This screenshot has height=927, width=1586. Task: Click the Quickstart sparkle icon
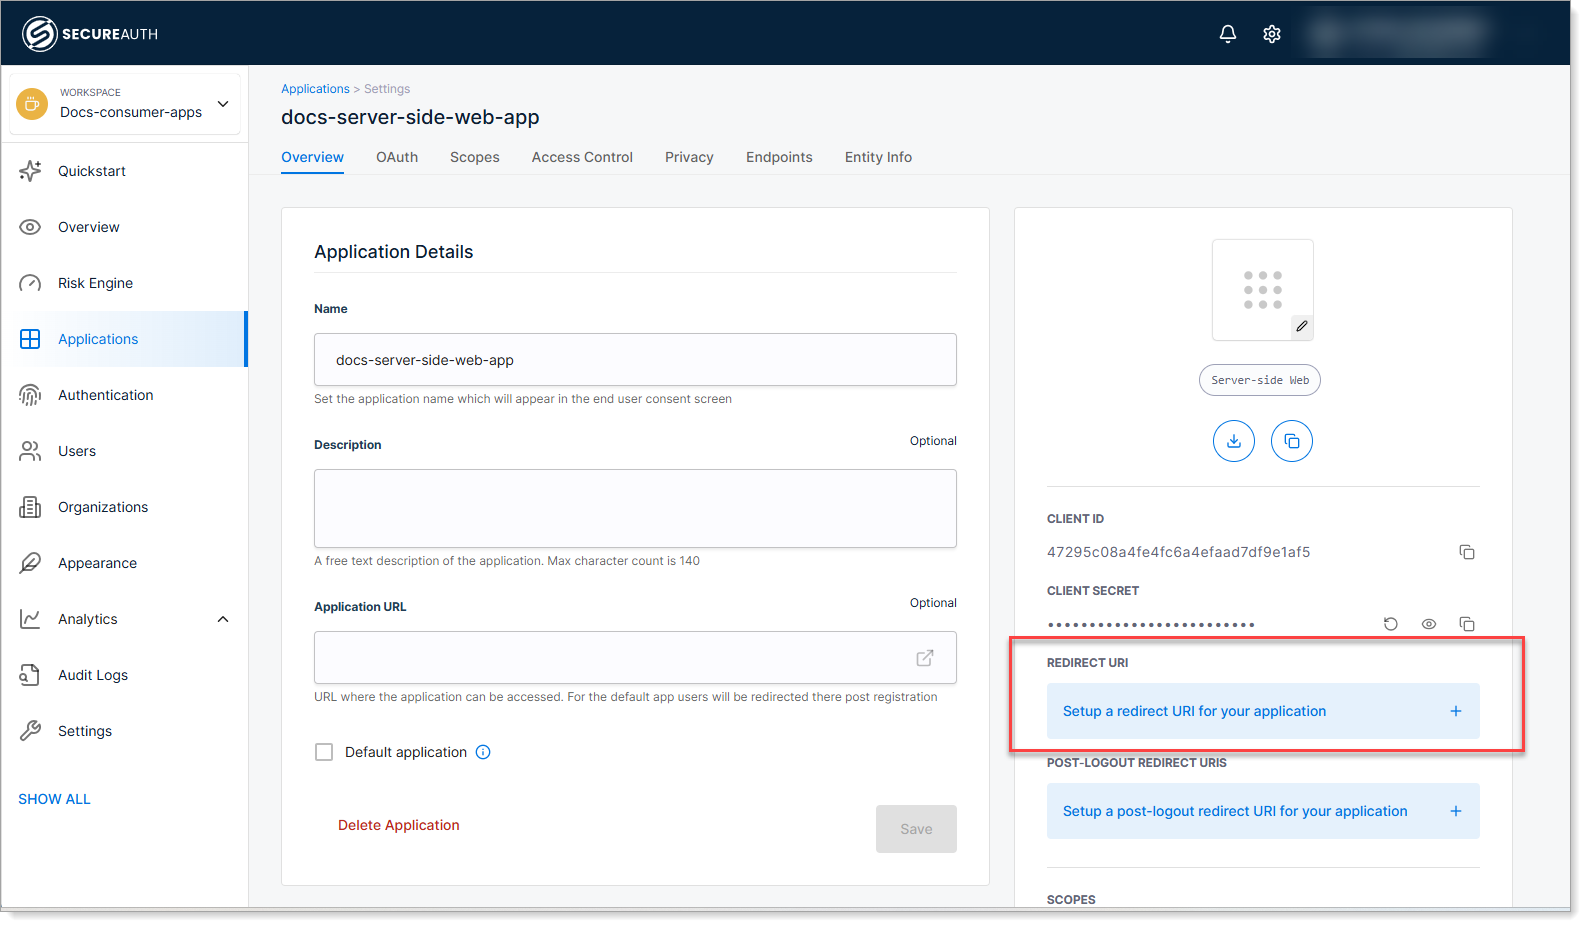(x=30, y=171)
